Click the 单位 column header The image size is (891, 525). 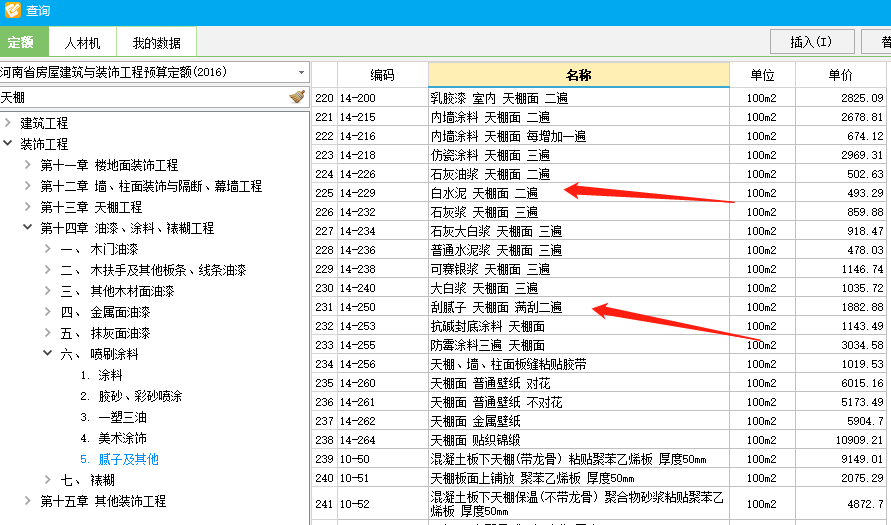pyautogui.click(x=762, y=74)
